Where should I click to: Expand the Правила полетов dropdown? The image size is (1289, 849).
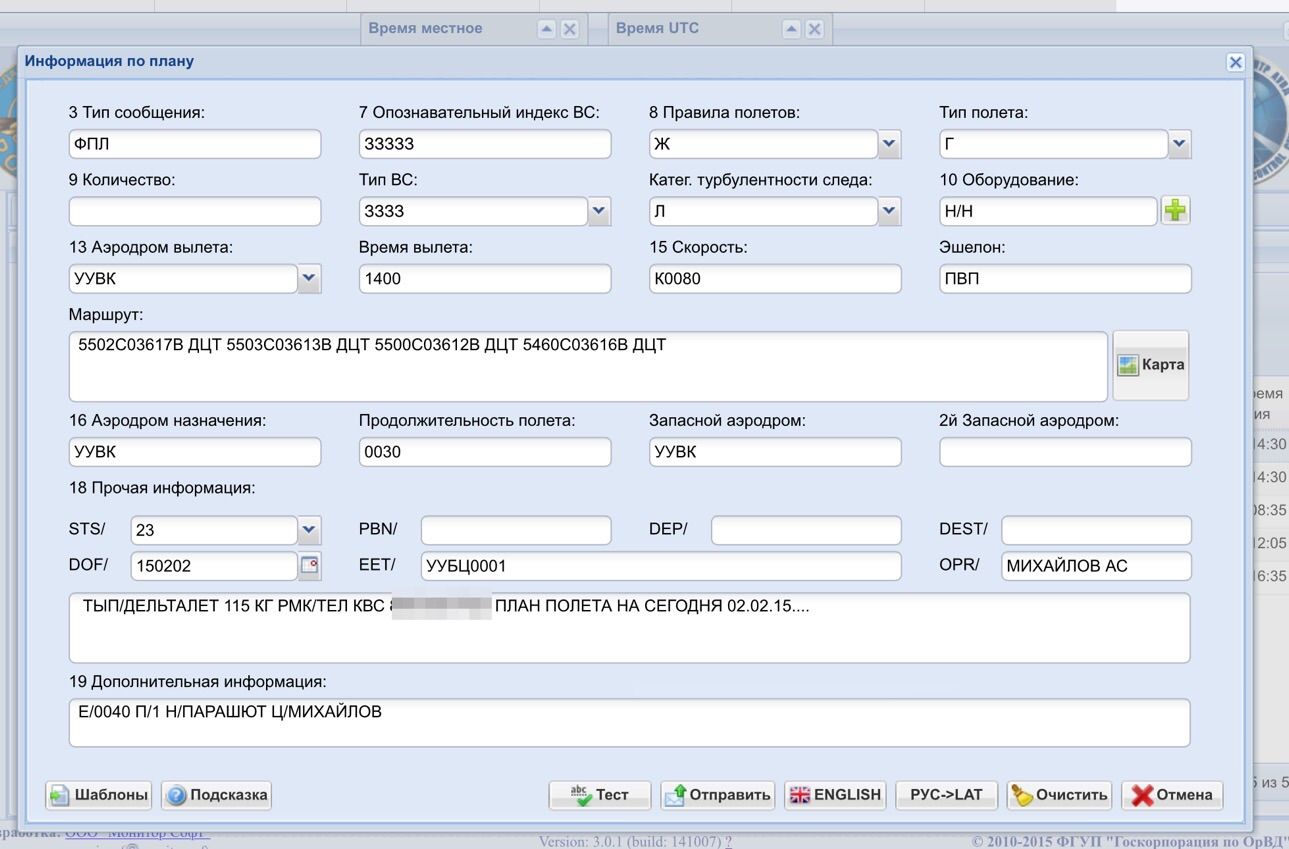(x=890, y=144)
